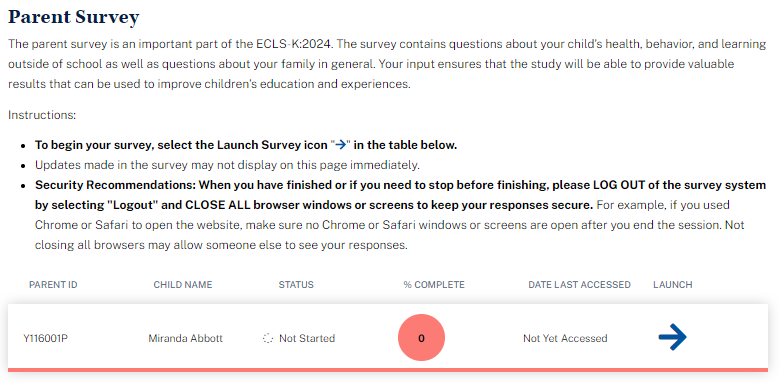Click the DATE LAST ACCESSED column header
Image resolution: width=780 pixels, height=383 pixels.
click(580, 285)
